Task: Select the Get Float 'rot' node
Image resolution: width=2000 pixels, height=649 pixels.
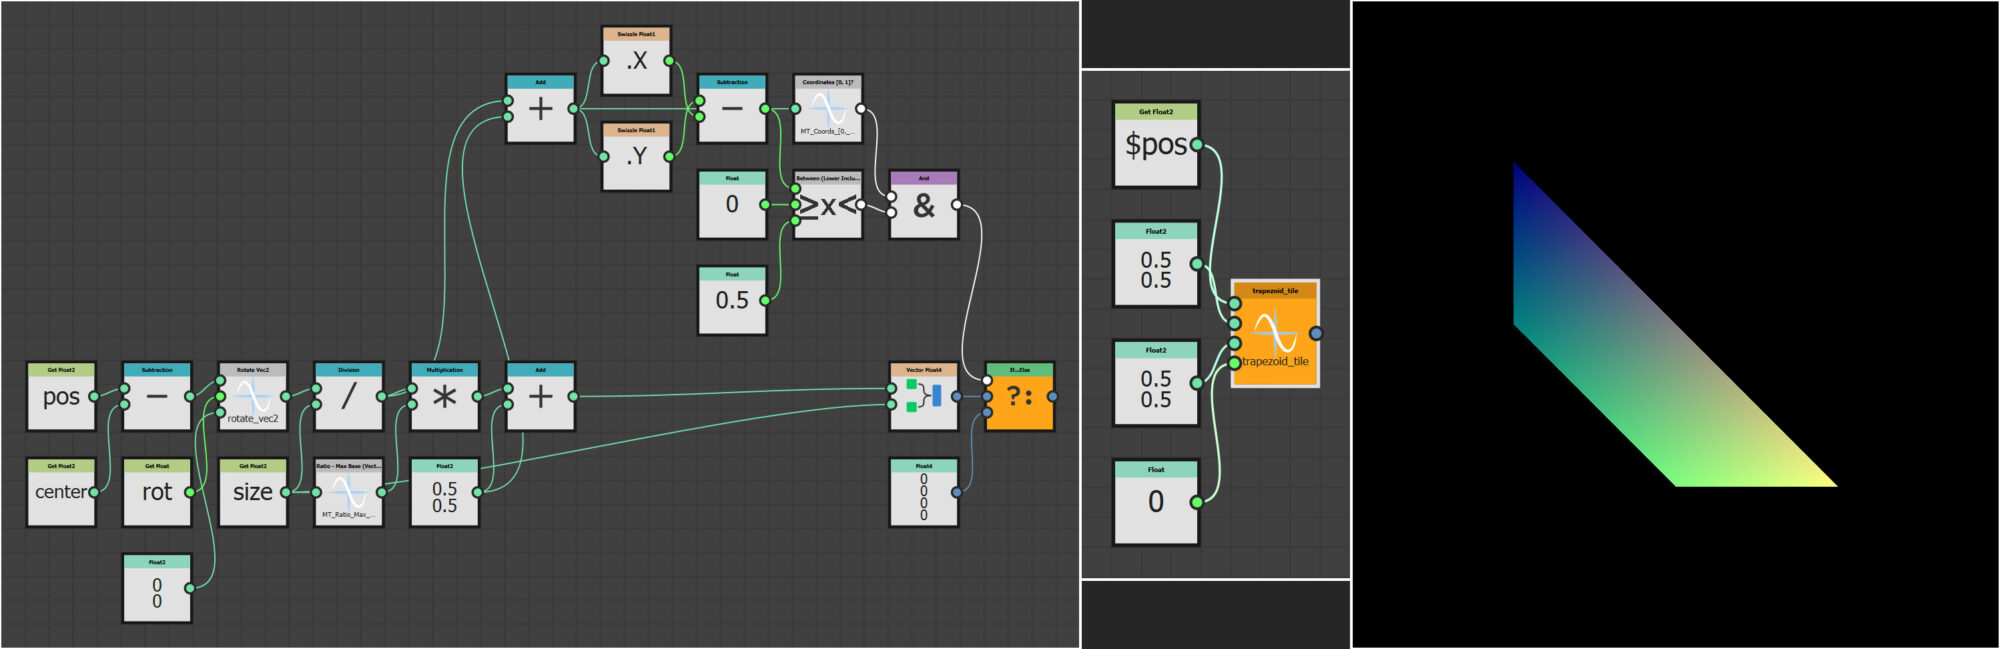Action: click(x=157, y=492)
